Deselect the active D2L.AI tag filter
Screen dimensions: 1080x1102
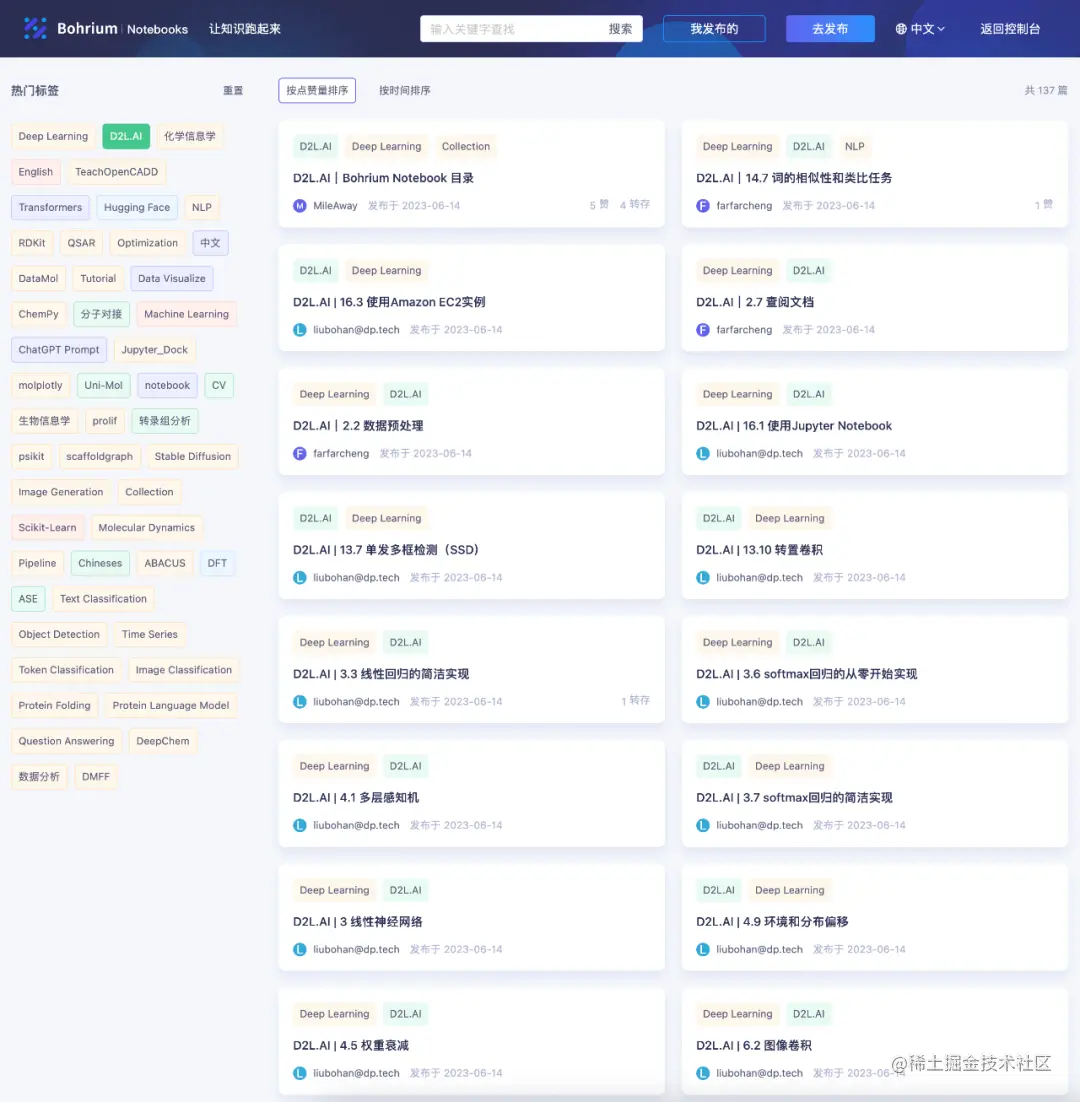click(125, 136)
